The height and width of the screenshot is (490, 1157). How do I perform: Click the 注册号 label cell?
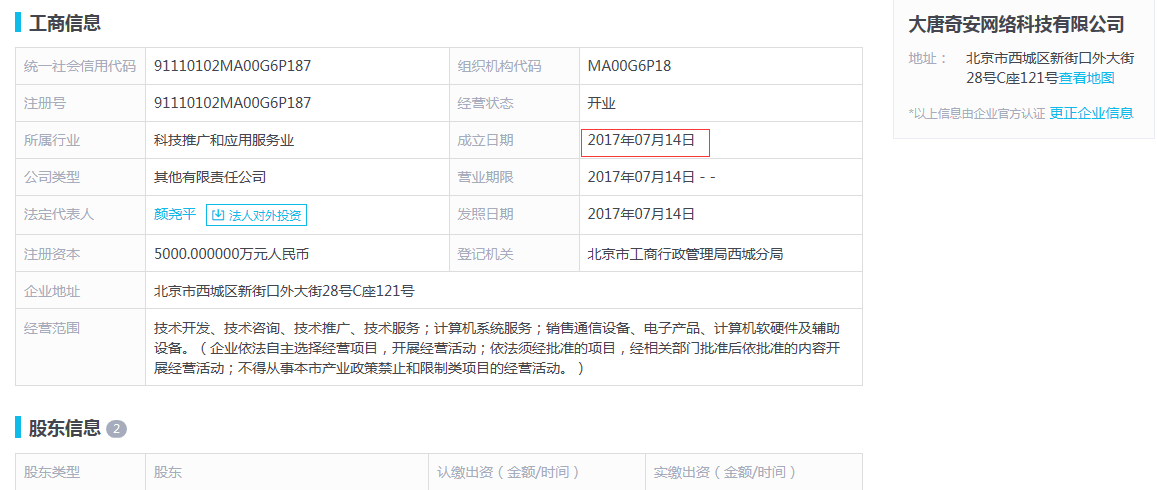pyautogui.click(x=80, y=103)
